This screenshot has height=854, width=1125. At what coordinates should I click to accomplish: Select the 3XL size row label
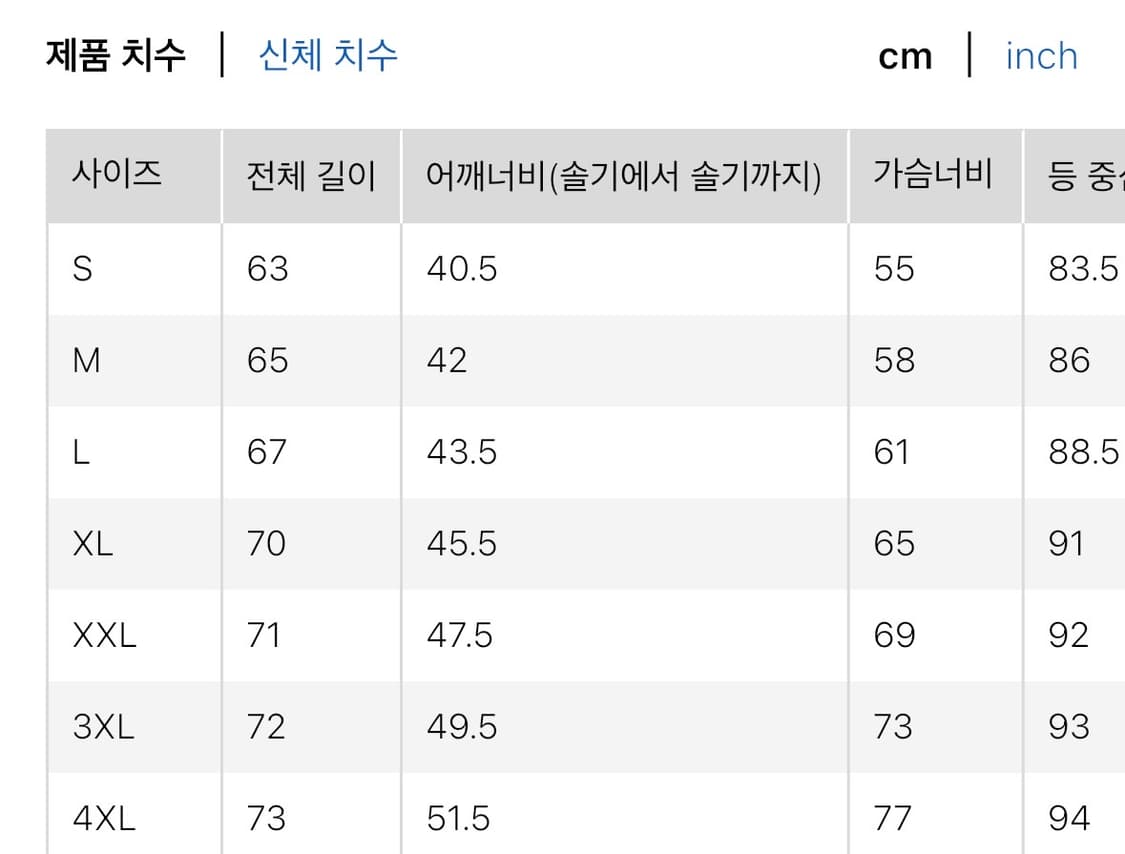pos(103,727)
